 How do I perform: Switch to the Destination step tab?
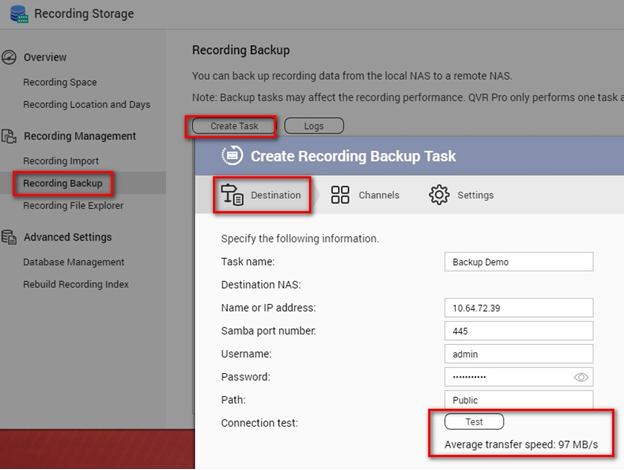click(262, 195)
